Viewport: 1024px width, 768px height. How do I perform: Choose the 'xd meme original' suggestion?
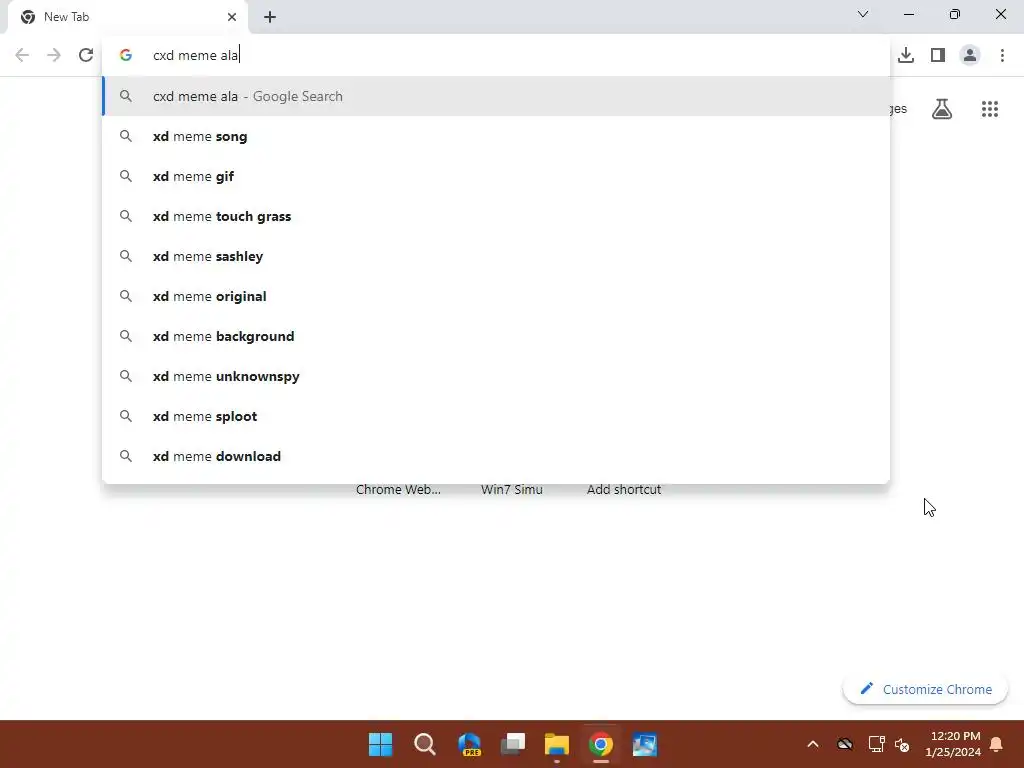(496, 296)
